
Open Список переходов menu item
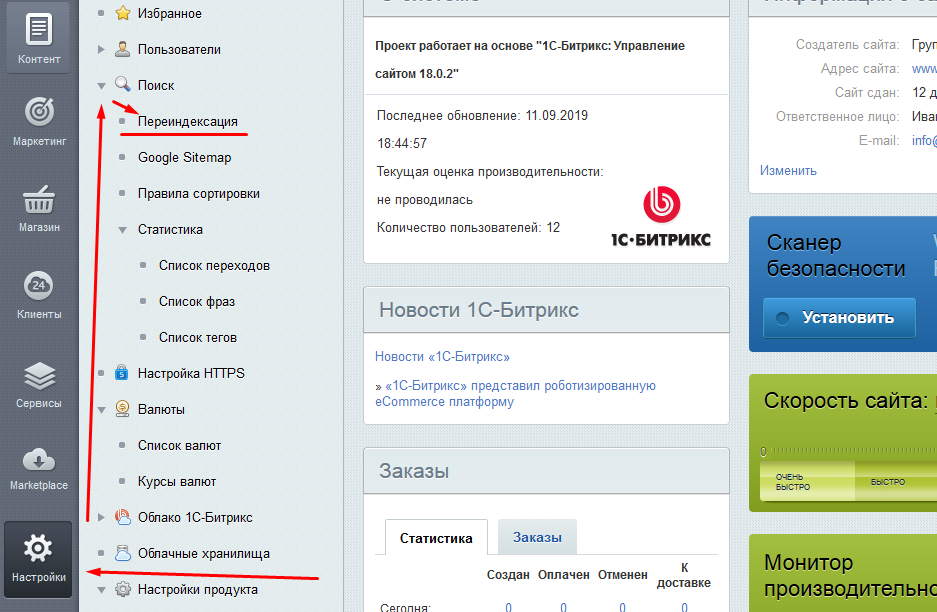coord(214,265)
